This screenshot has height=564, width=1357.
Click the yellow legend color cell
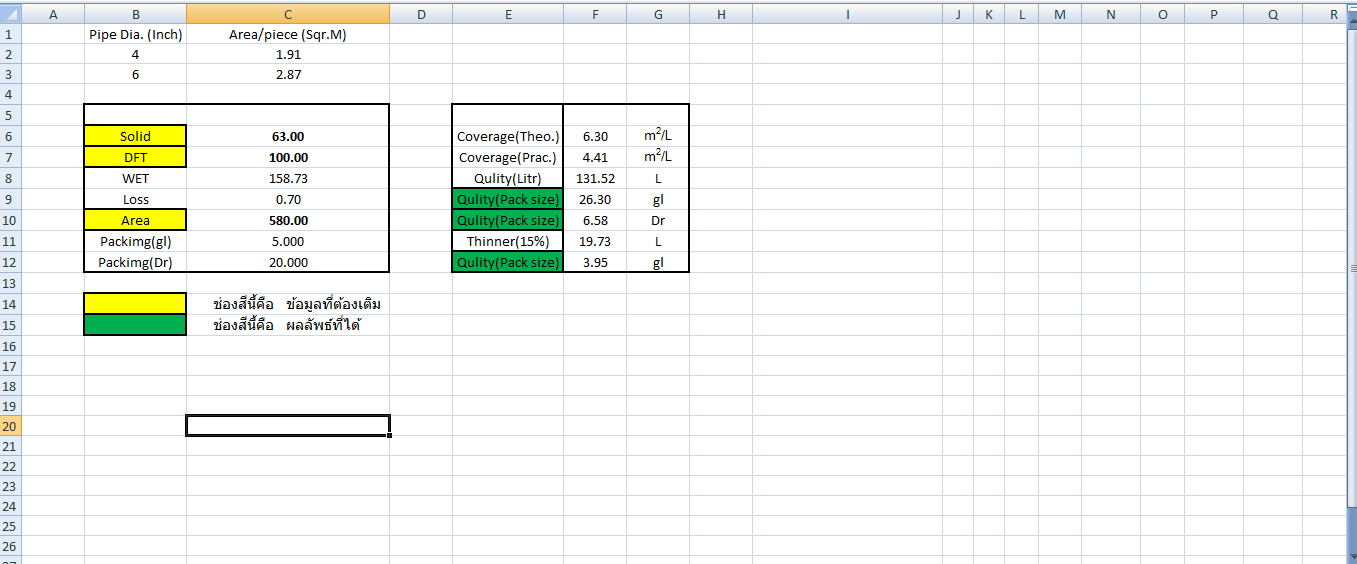[x=135, y=303]
